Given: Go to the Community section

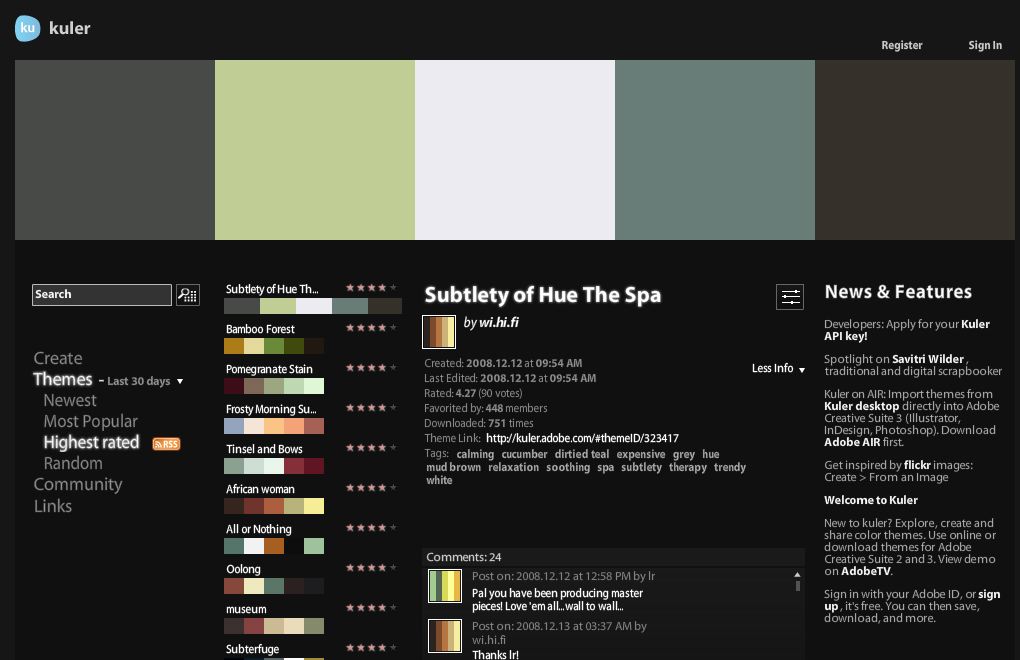Looking at the screenshot, I should click(x=78, y=485).
